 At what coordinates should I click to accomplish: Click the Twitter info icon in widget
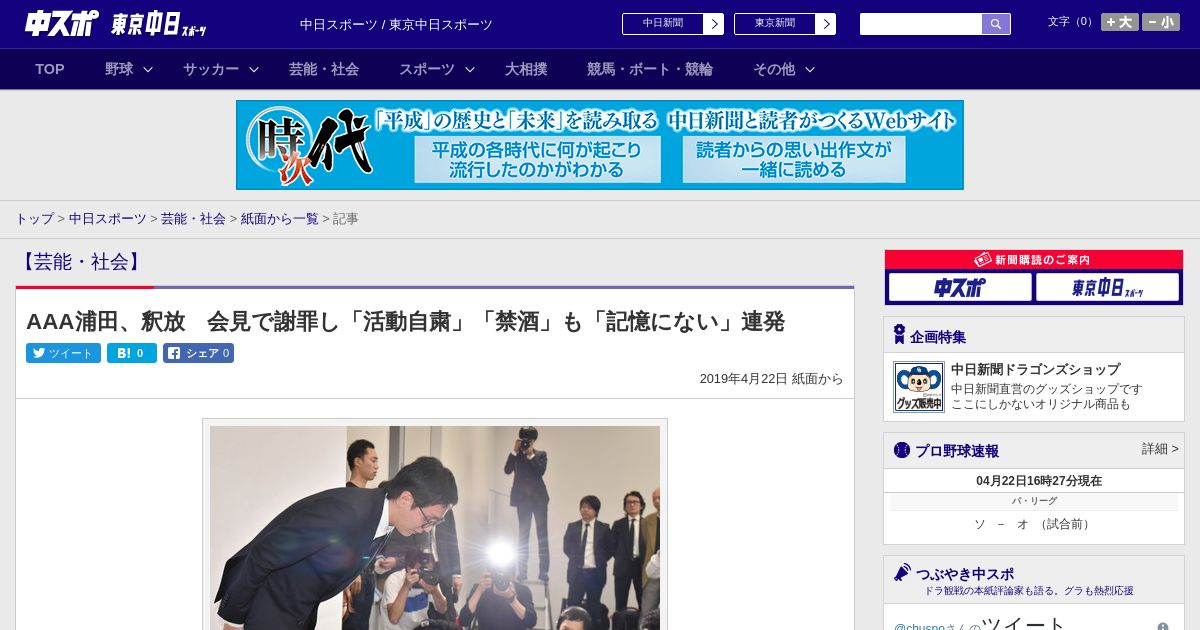(x=1163, y=628)
